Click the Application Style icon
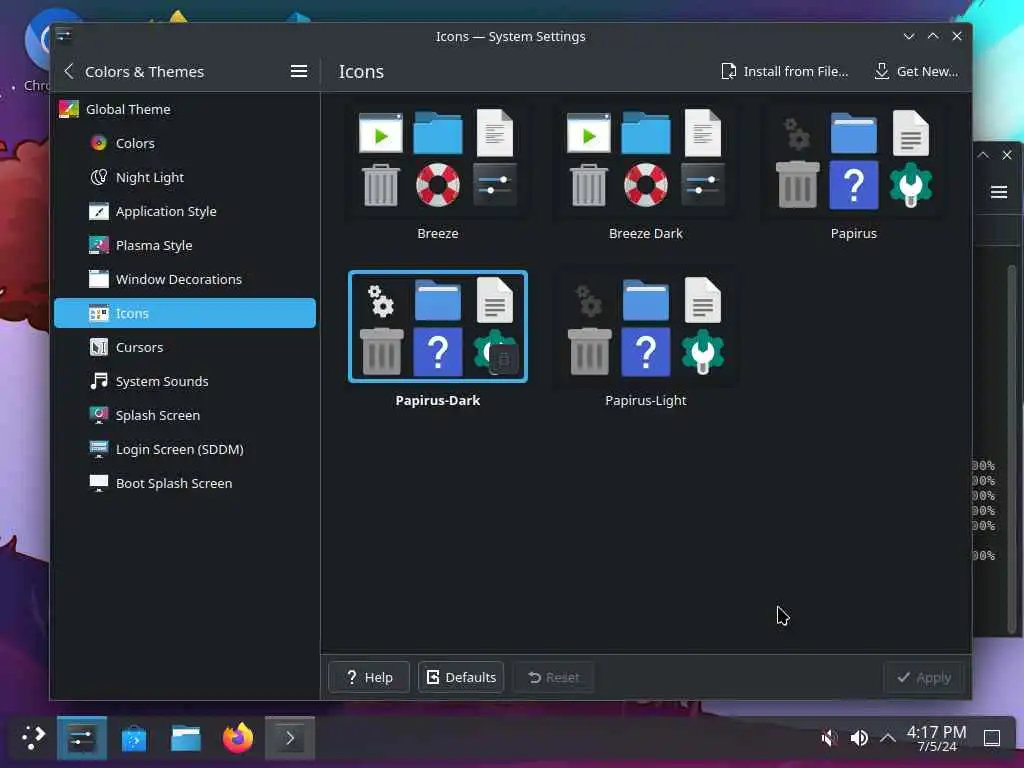 pyautogui.click(x=99, y=211)
